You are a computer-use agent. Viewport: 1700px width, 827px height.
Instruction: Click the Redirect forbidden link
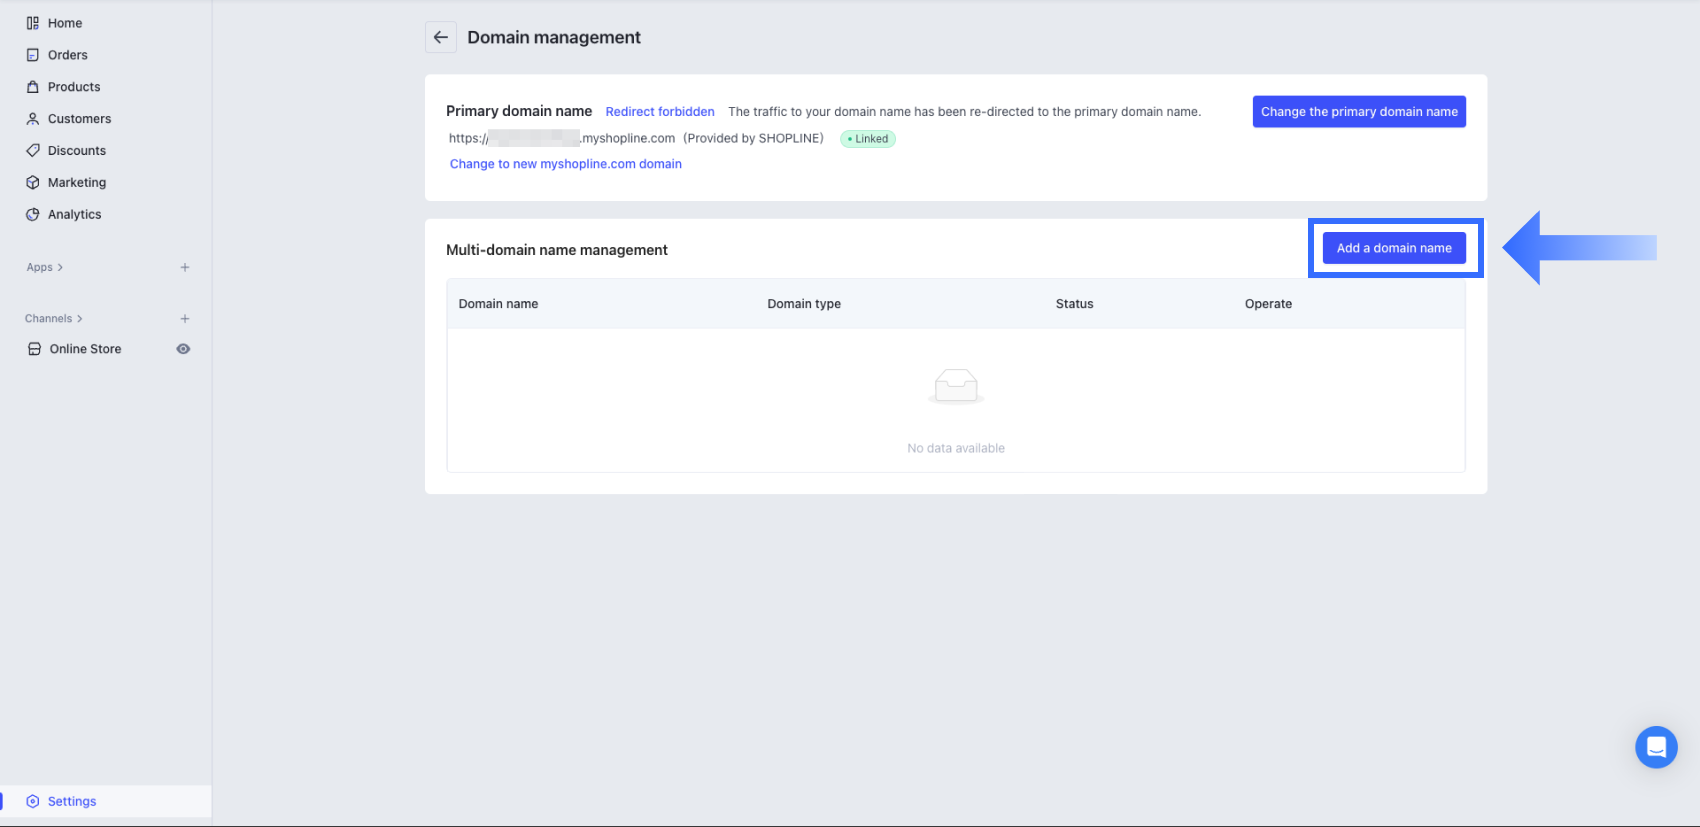coord(660,112)
